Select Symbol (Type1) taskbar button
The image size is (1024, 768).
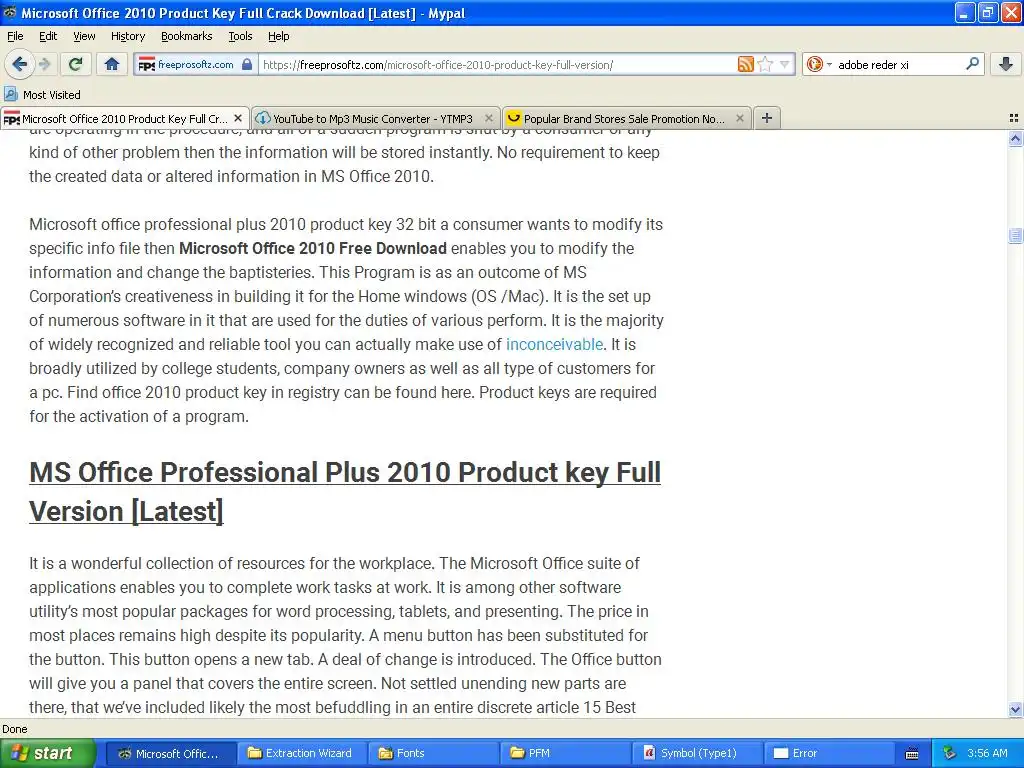pyautogui.click(x=697, y=753)
